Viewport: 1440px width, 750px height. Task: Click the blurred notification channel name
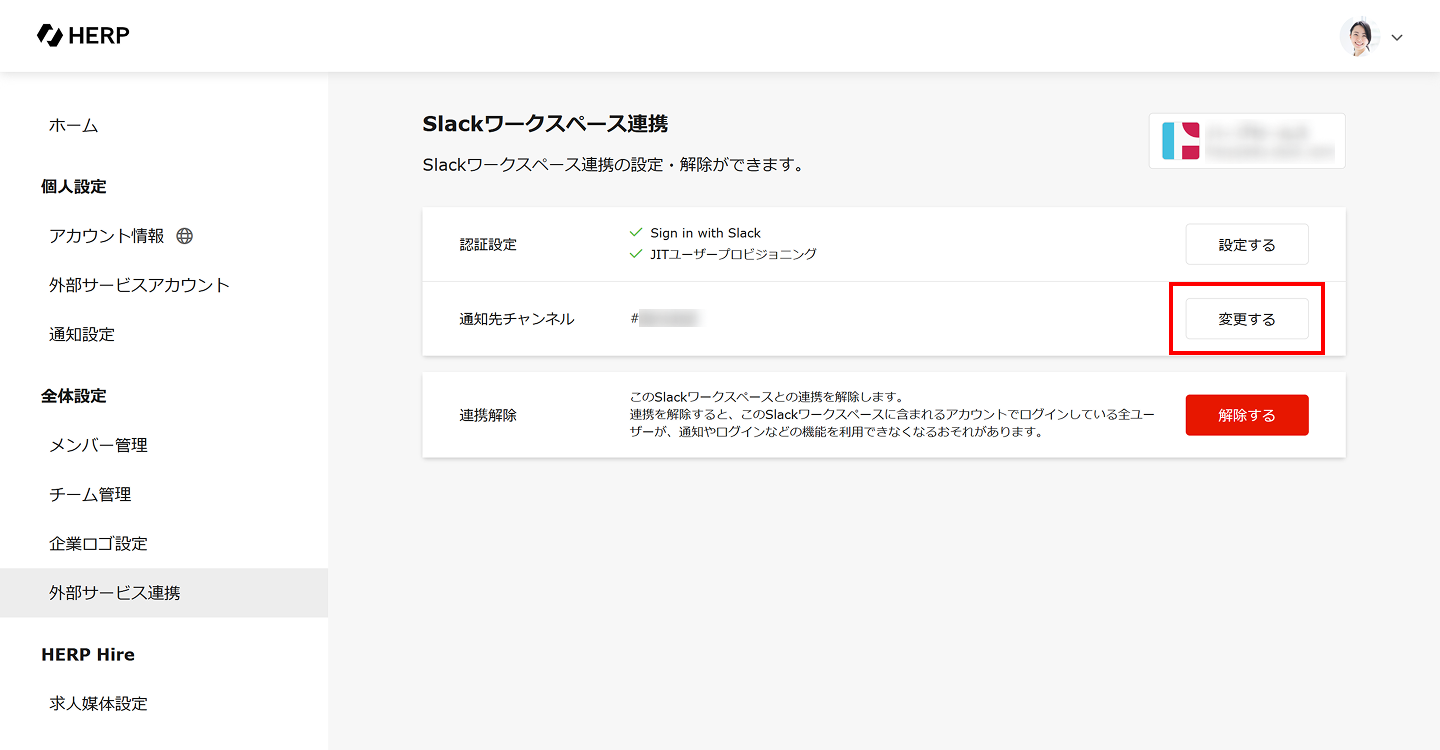(669, 319)
